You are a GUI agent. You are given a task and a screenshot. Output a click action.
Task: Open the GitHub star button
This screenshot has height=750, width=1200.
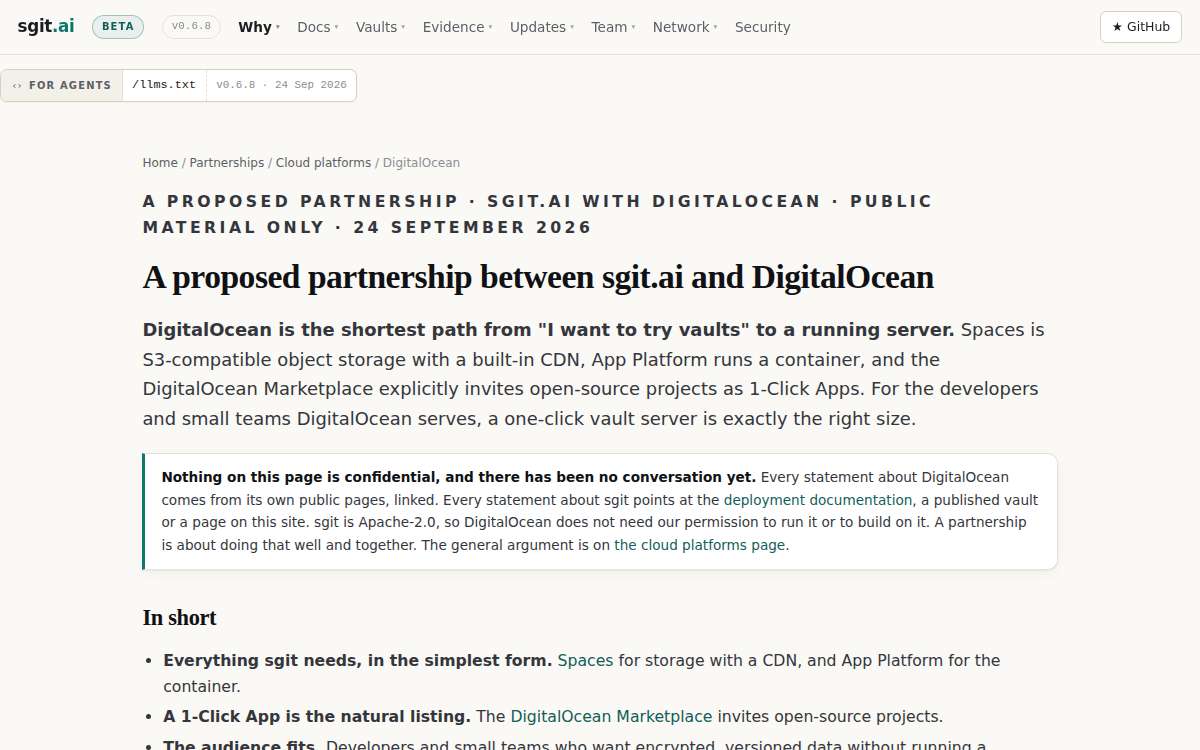pos(1141,27)
